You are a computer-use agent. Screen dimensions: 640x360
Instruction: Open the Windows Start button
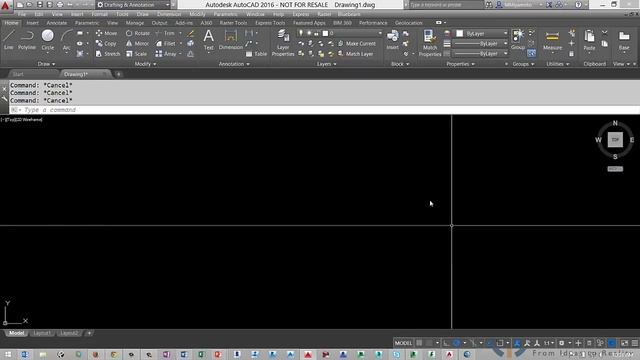[8, 354]
